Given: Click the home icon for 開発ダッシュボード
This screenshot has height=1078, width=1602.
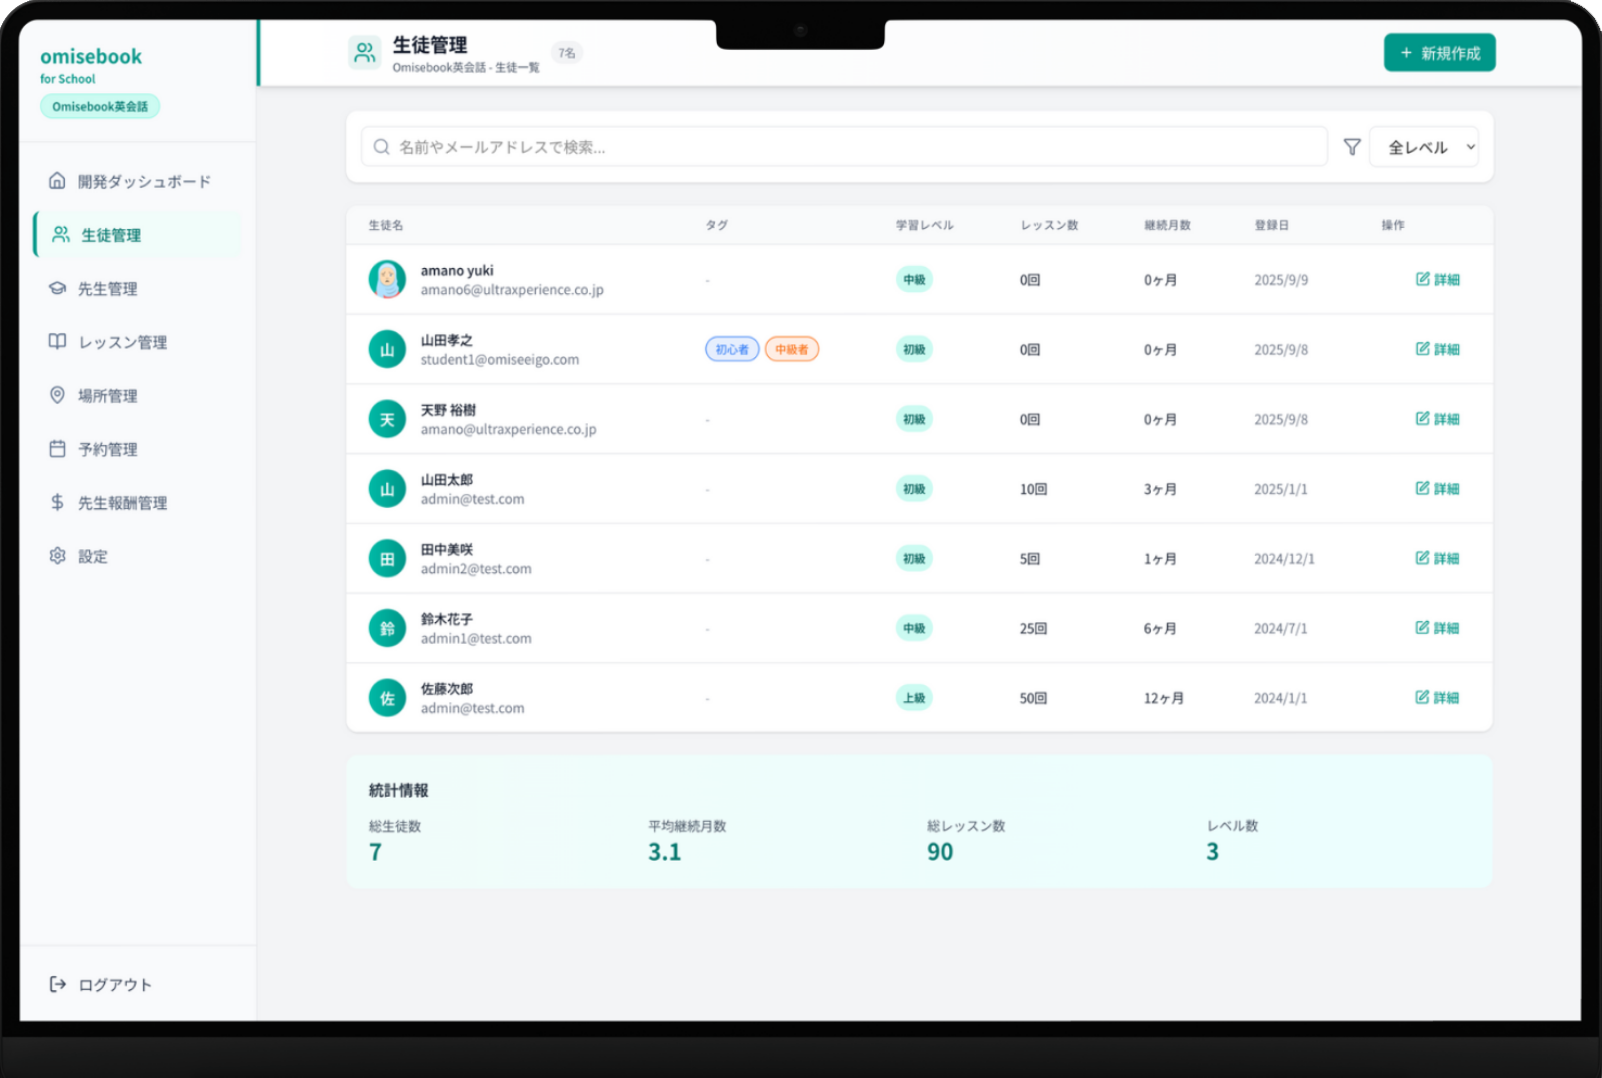Looking at the screenshot, I should pos(57,181).
